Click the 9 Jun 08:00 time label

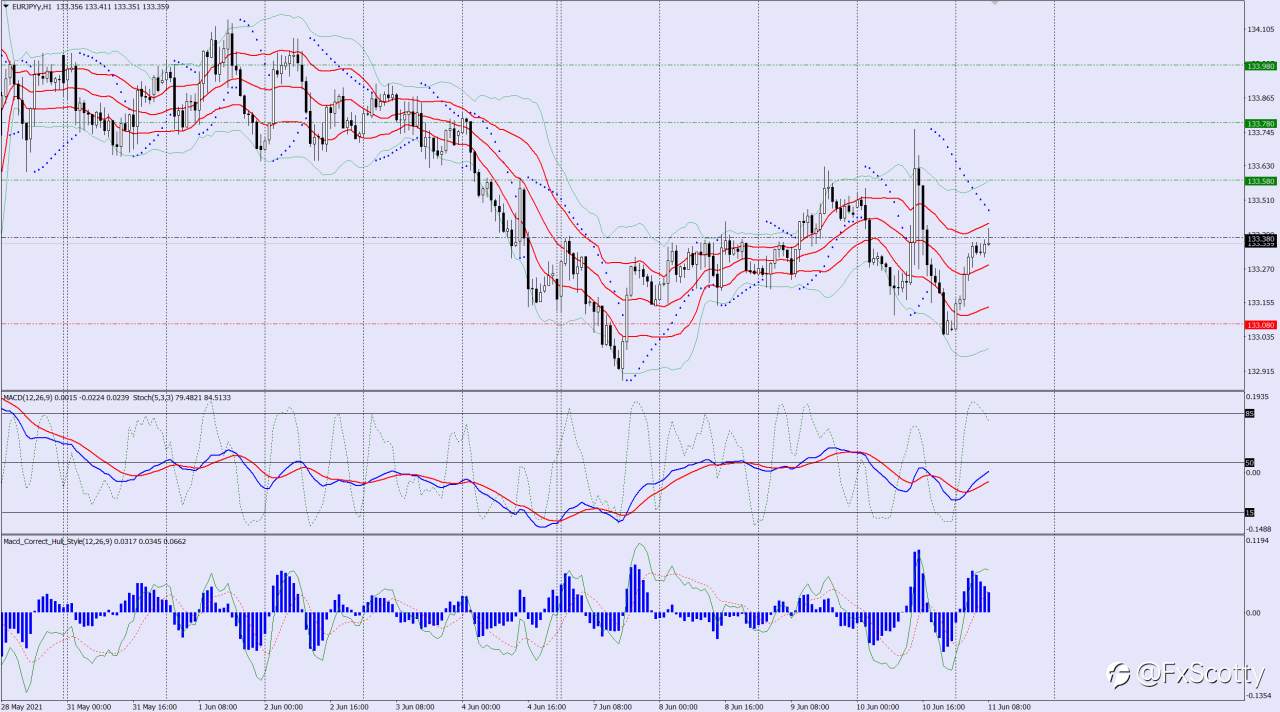pos(812,706)
